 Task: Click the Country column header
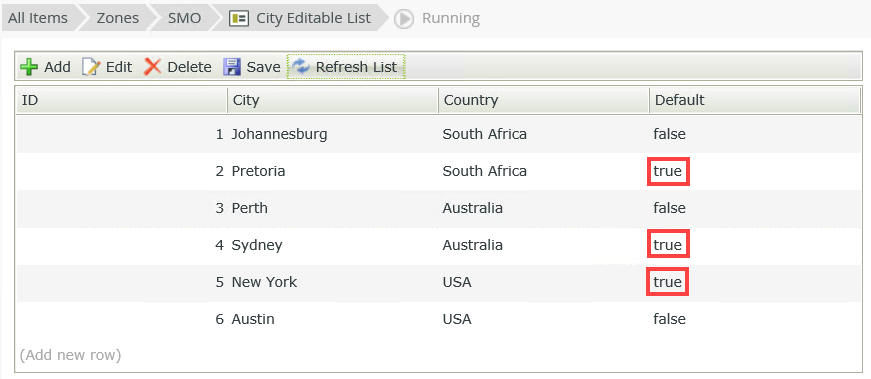(544, 100)
